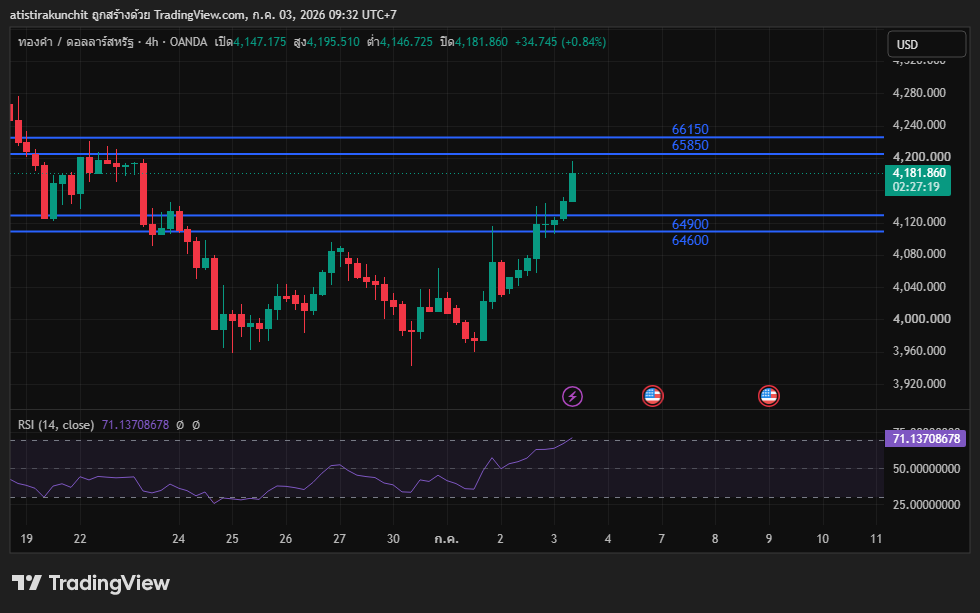980x613 pixels.
Task: Click the latest green candle
Action: pos(572,186)
